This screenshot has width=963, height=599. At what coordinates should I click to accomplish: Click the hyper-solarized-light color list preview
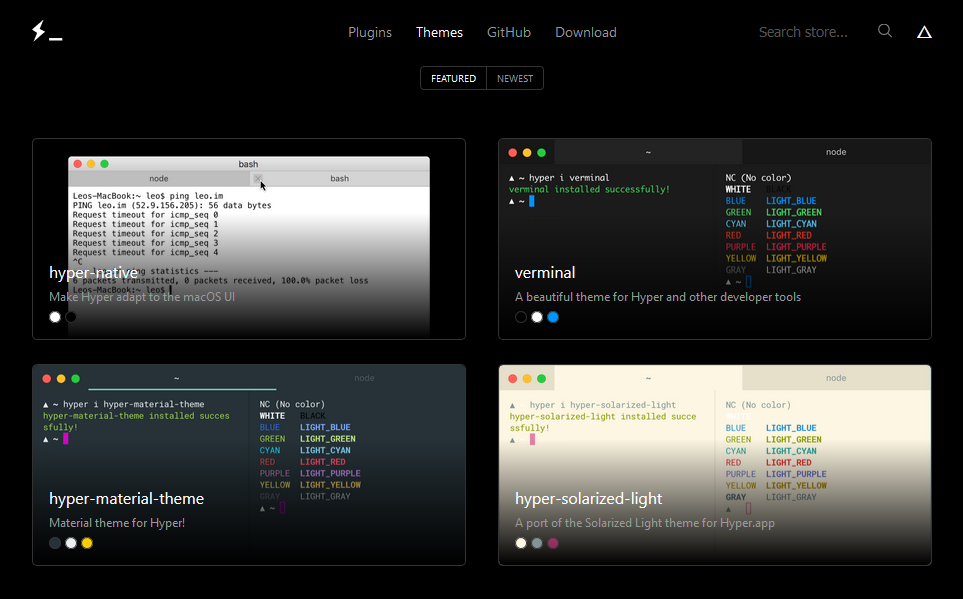pyautogui.click(x=776, y=456)
